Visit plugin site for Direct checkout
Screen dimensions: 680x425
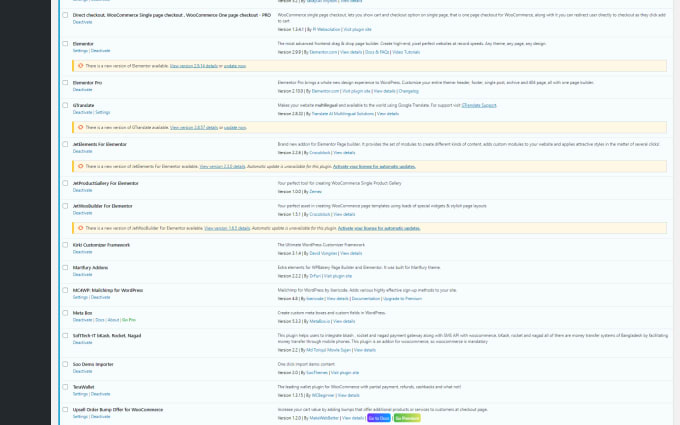coord(357,29)
